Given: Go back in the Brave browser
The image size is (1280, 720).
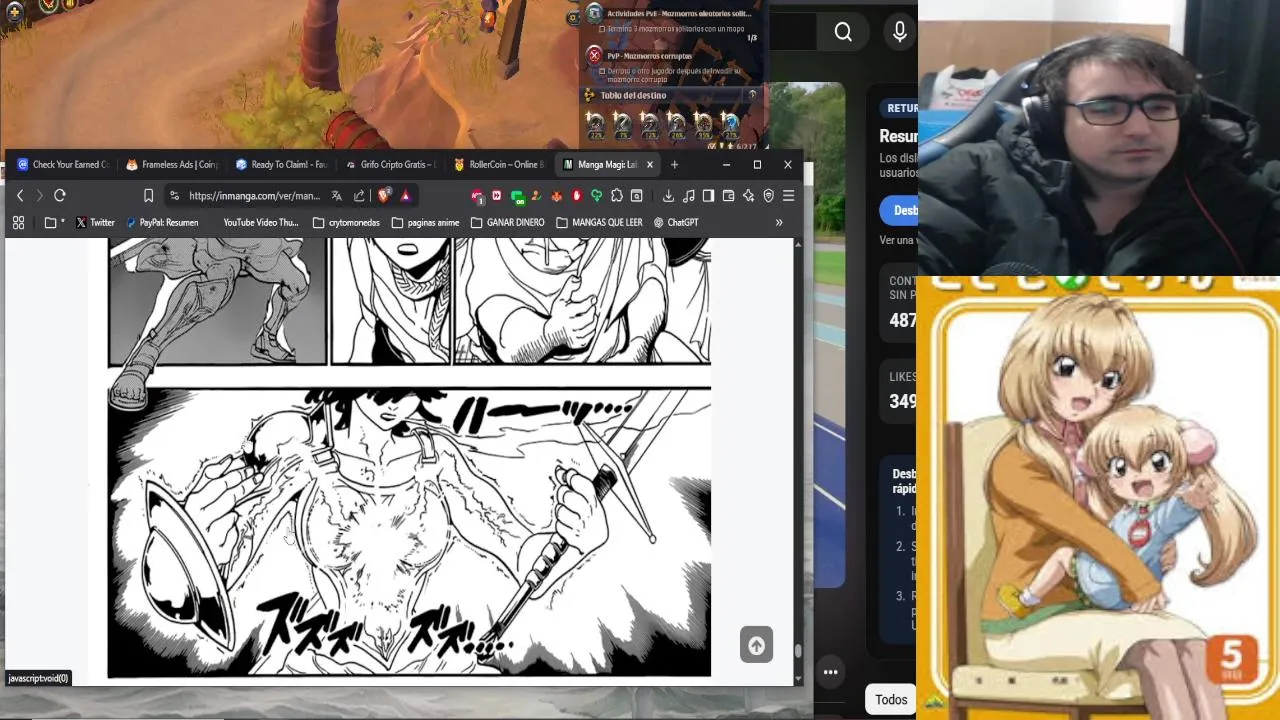Looking at the screenshot, I should click(x=20, y=196).
